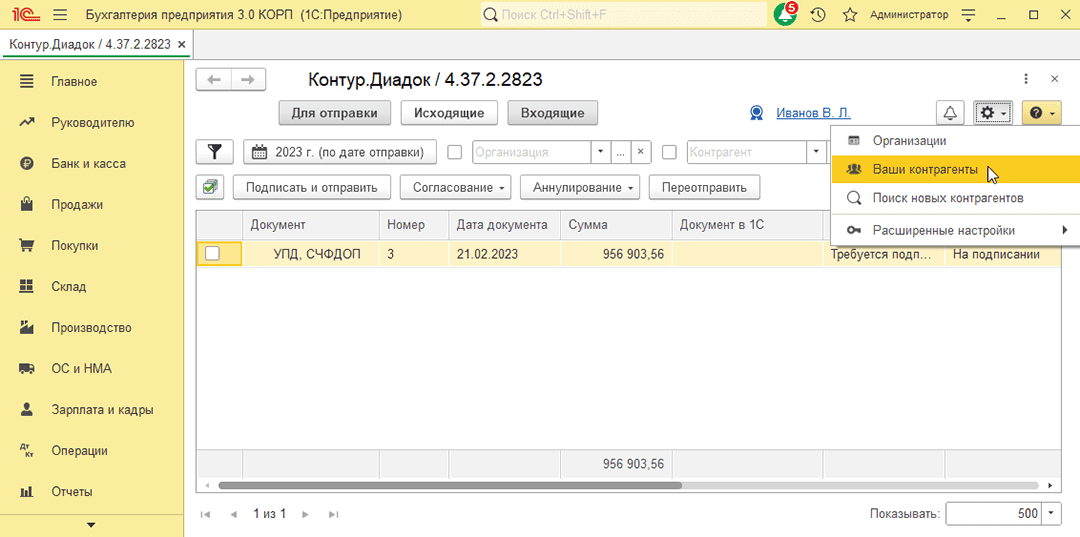Open favorites star icon in title bar
The width and height of the screenshot is (1080, 537).
(x=850, y=14)
